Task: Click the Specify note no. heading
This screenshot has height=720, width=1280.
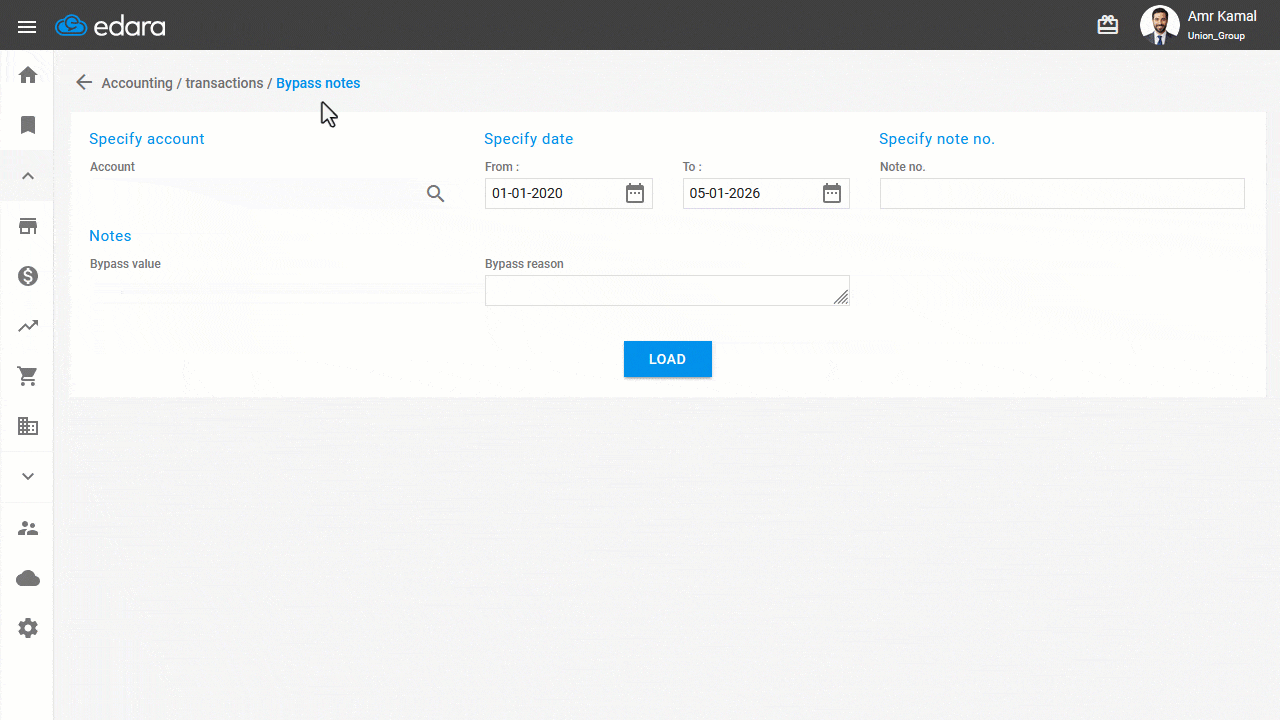Action: tap(937, 139)
